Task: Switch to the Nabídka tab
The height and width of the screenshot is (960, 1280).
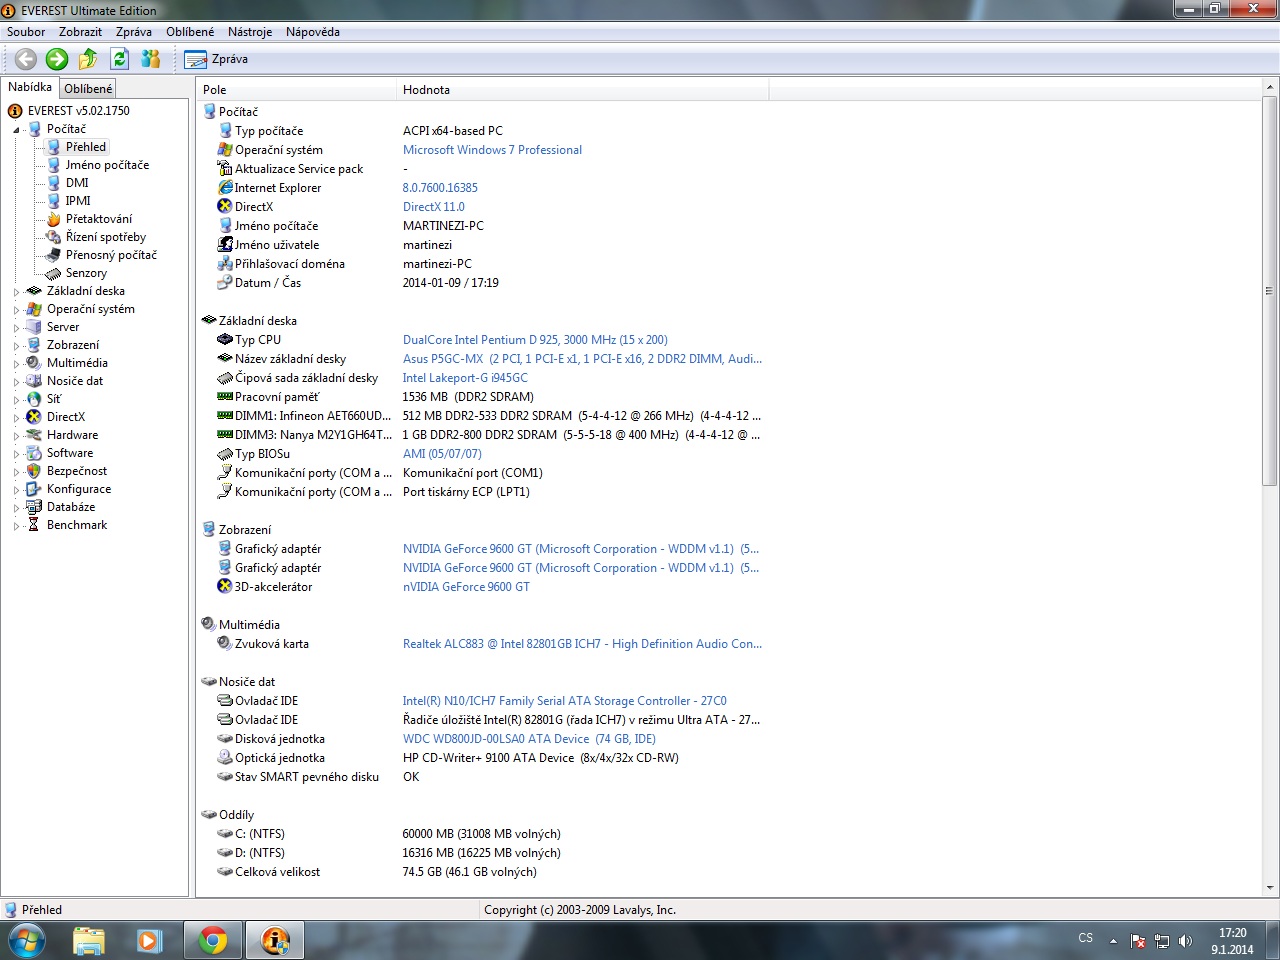Action: (x=30, y=87)
